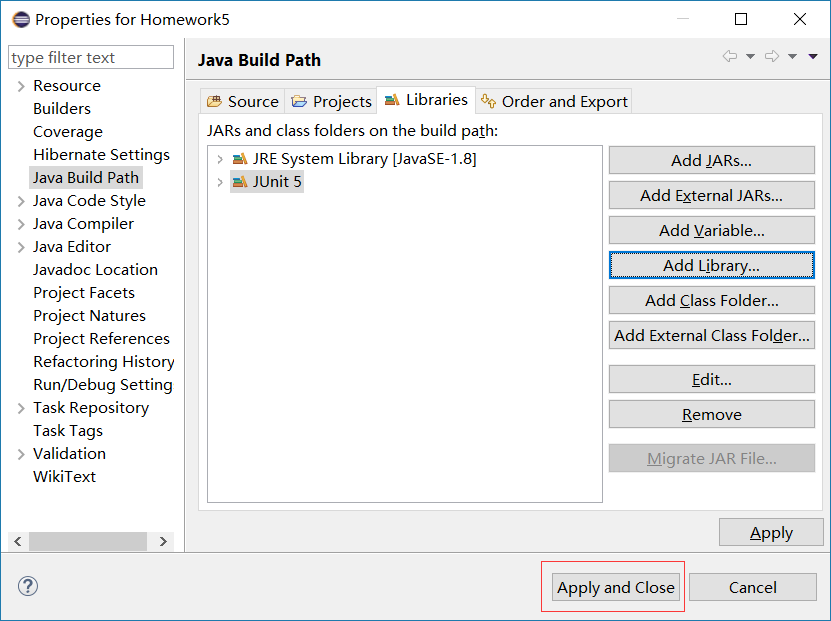
Task: Click the Eclipse icon in title bar
Action: [x=20, y=19]
